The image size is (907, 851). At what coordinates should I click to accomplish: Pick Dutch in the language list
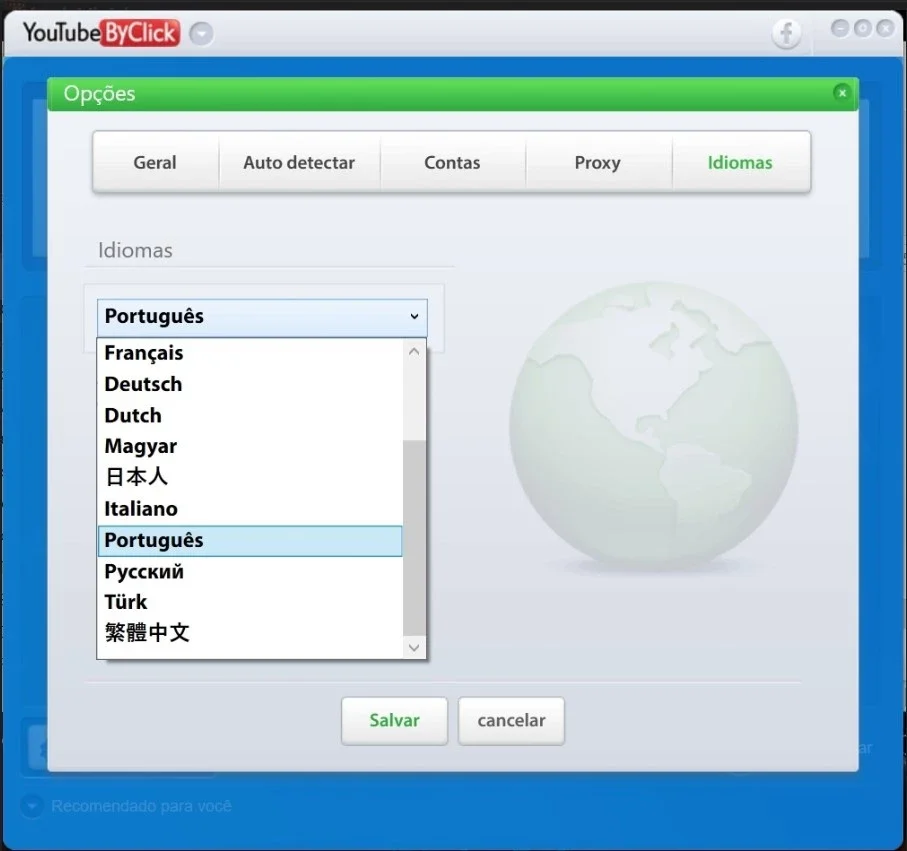click(250, 415)
